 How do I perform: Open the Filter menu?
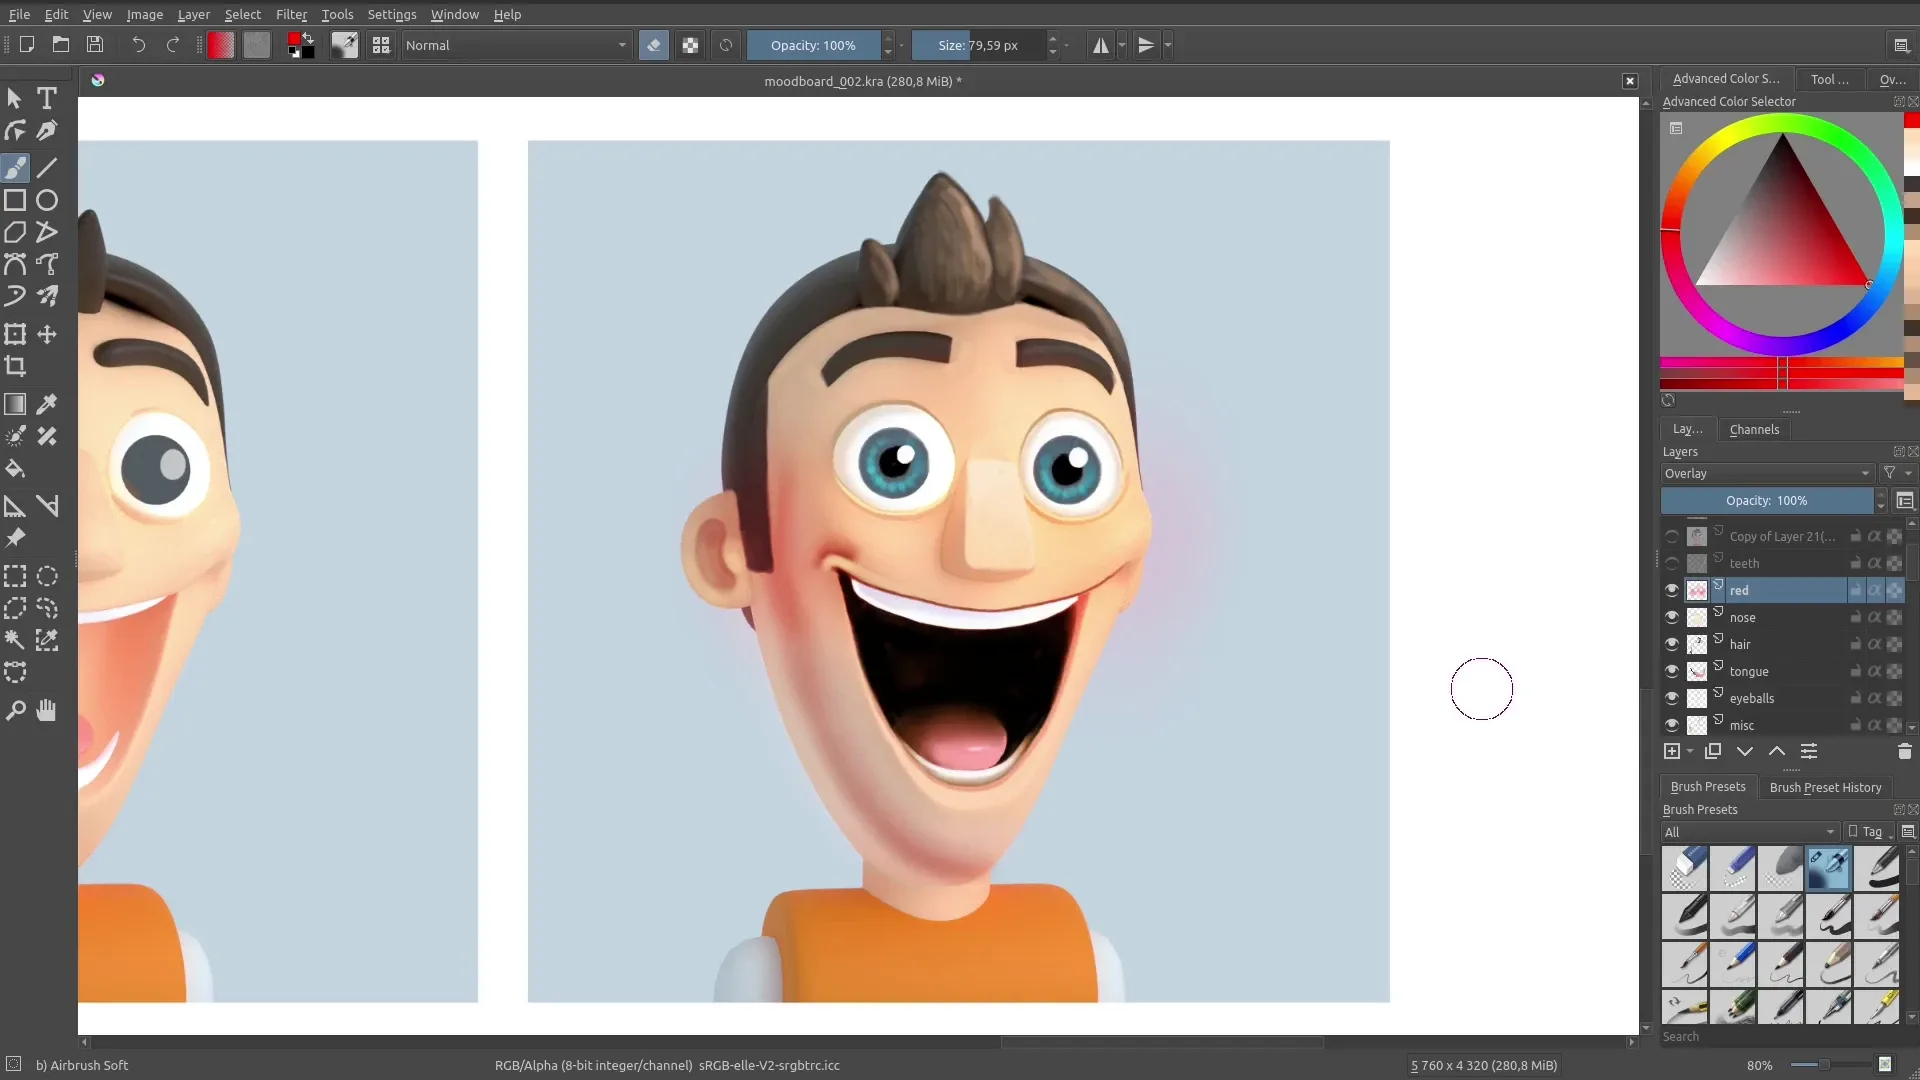click(x=291, y=13)
